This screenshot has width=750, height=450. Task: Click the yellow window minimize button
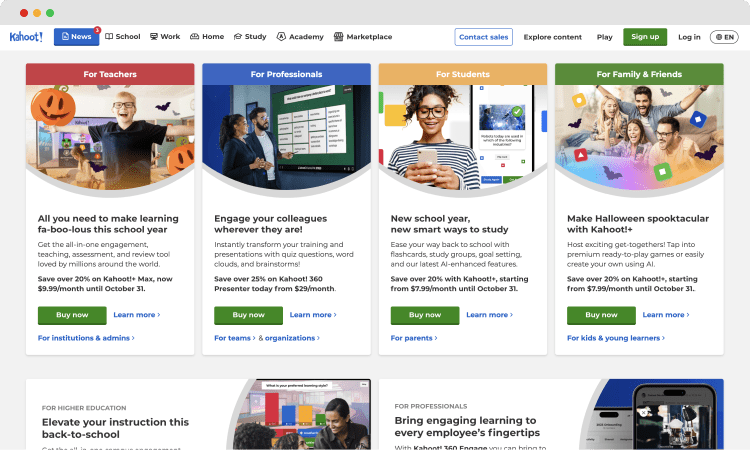coord(37,13)
